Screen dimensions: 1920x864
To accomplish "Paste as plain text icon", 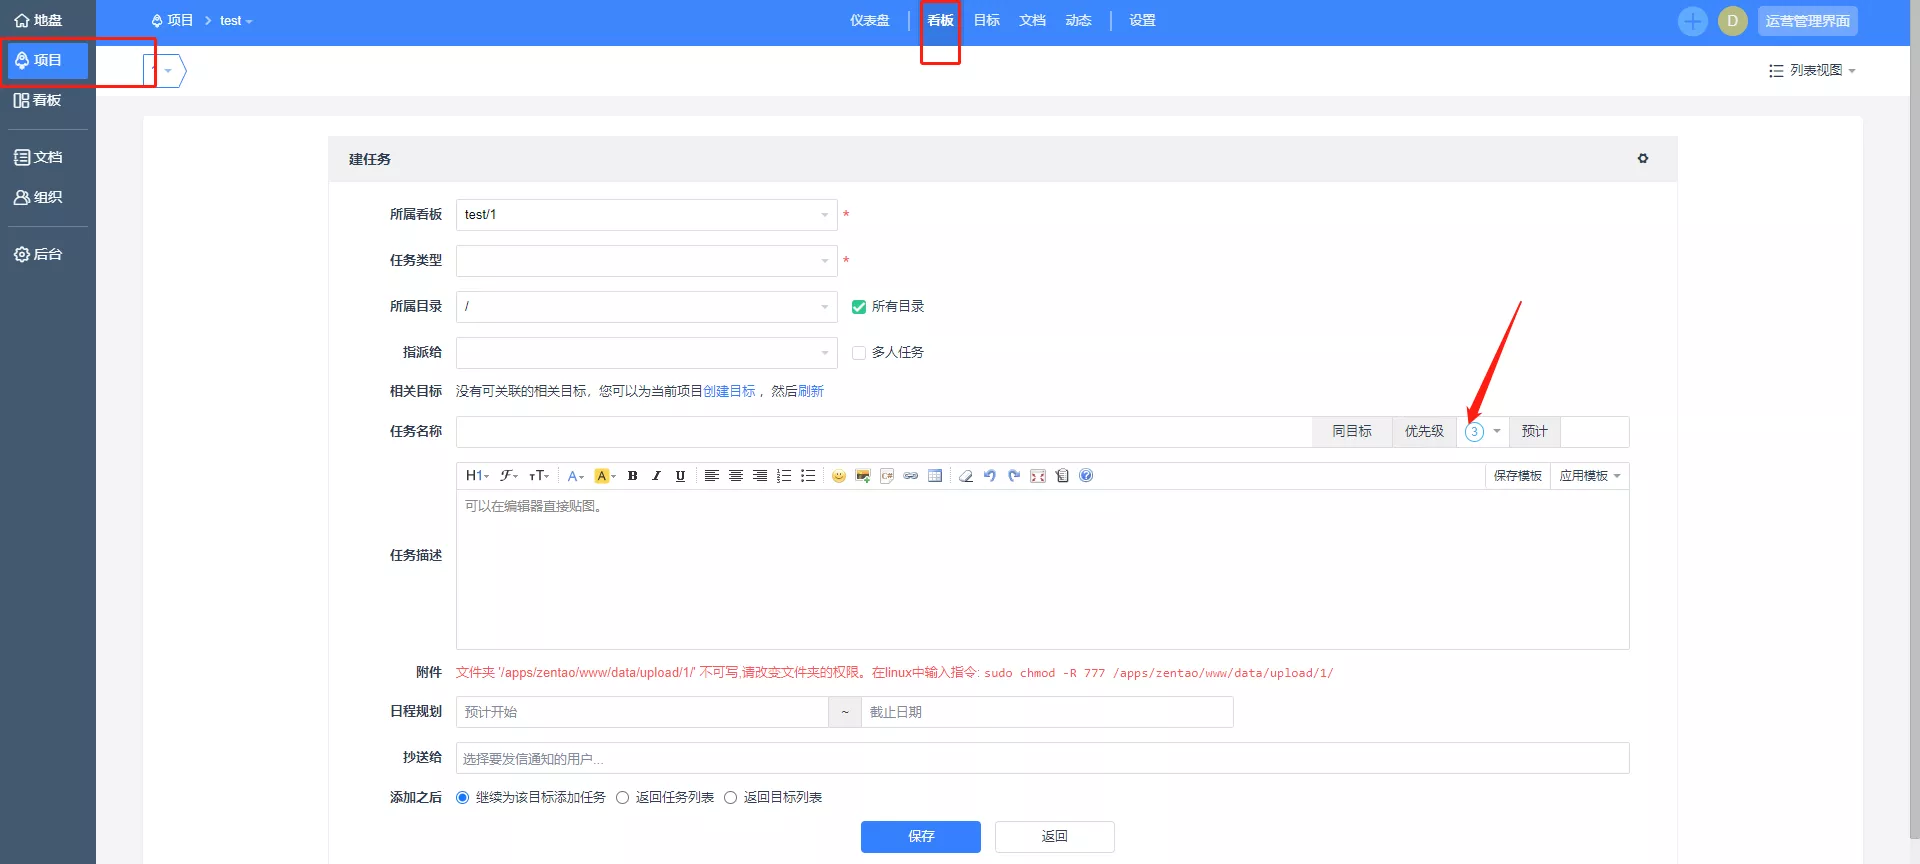I will [1062, 476].
